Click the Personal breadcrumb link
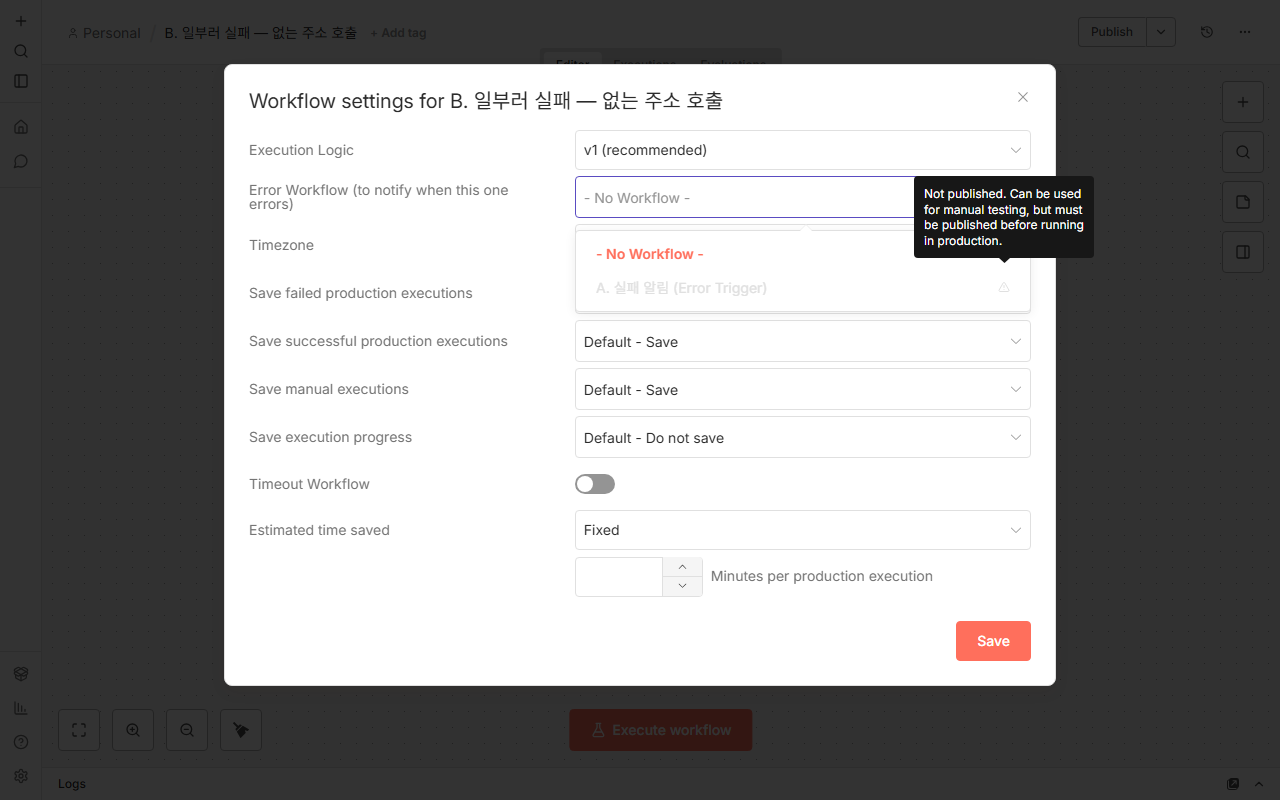 tap(104, 33)
